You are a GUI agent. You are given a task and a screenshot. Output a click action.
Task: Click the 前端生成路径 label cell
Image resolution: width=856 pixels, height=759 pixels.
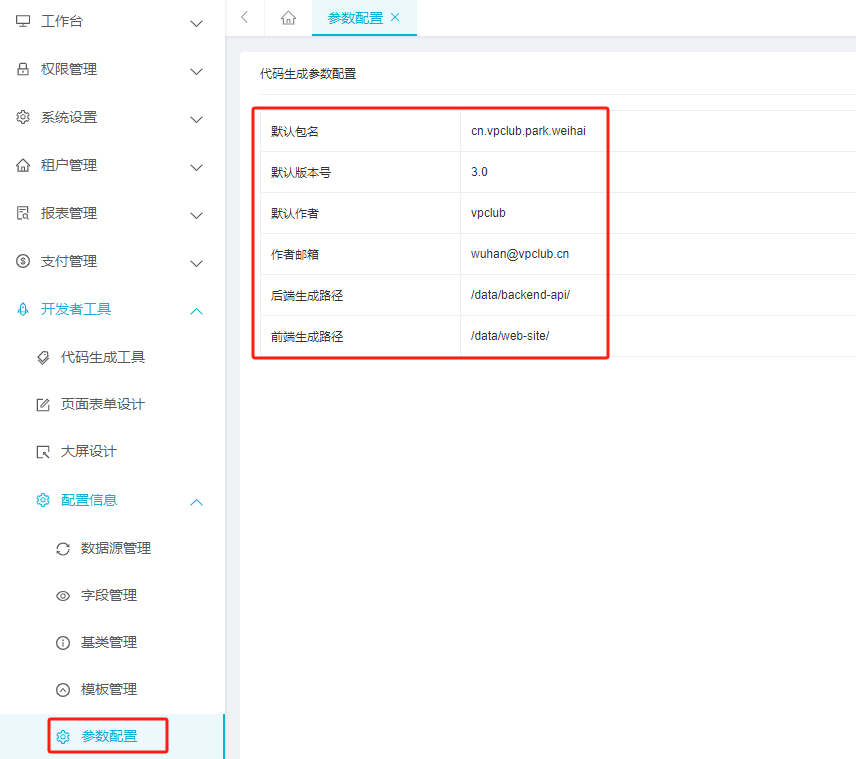pos(360,336)
